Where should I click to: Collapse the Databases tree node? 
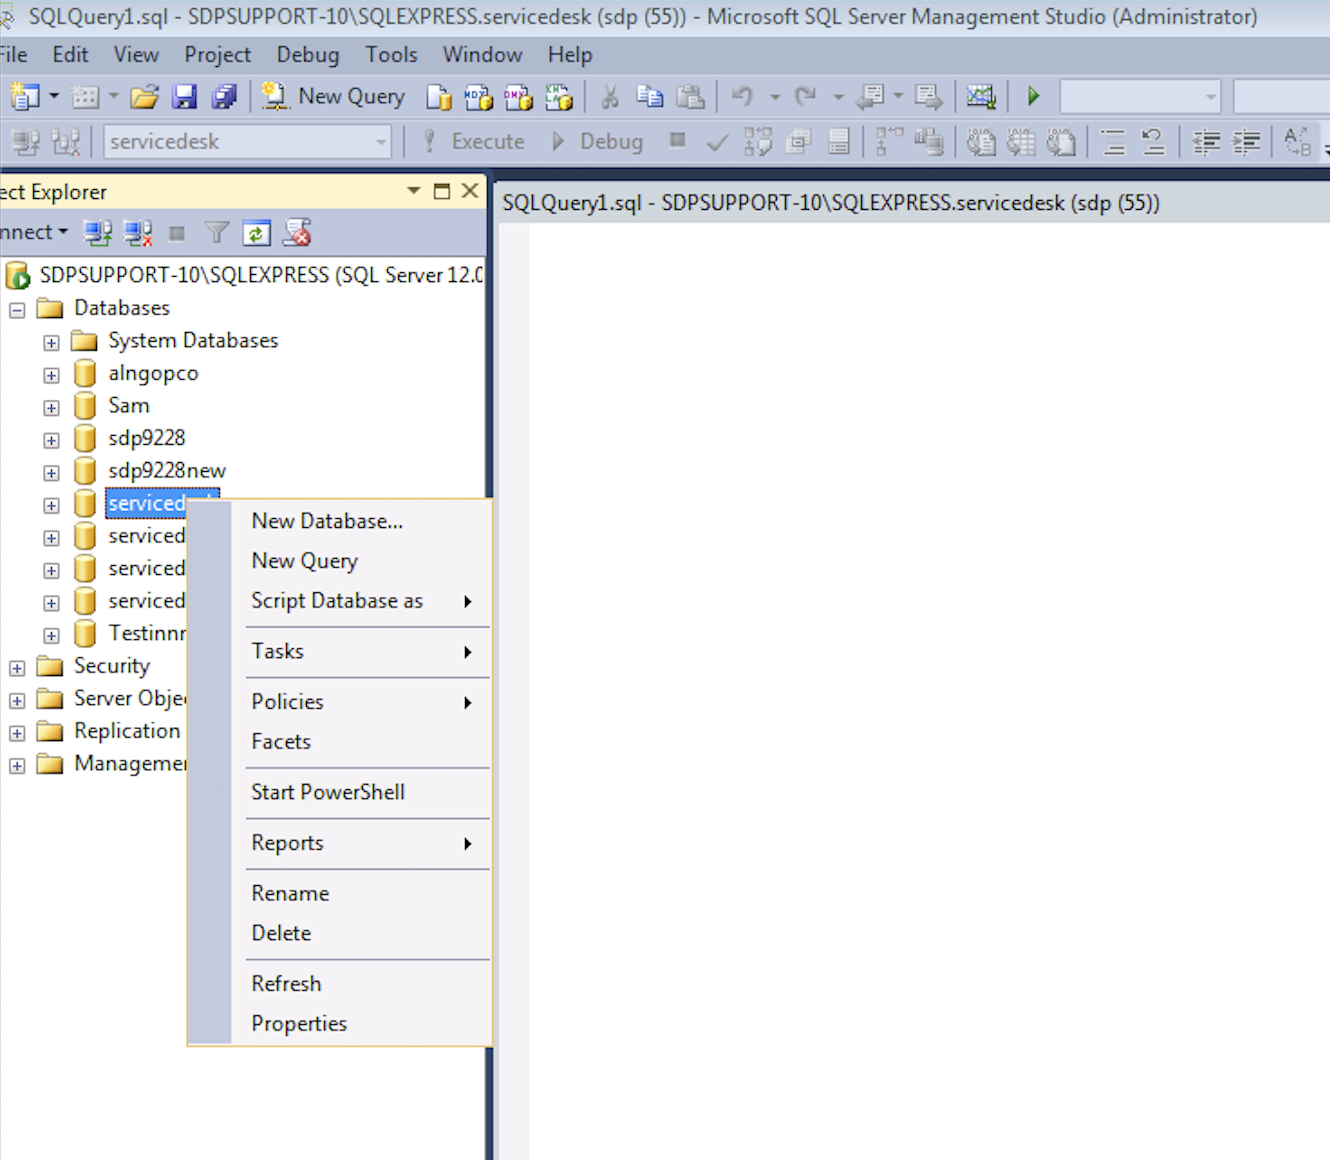click(17, 310)
